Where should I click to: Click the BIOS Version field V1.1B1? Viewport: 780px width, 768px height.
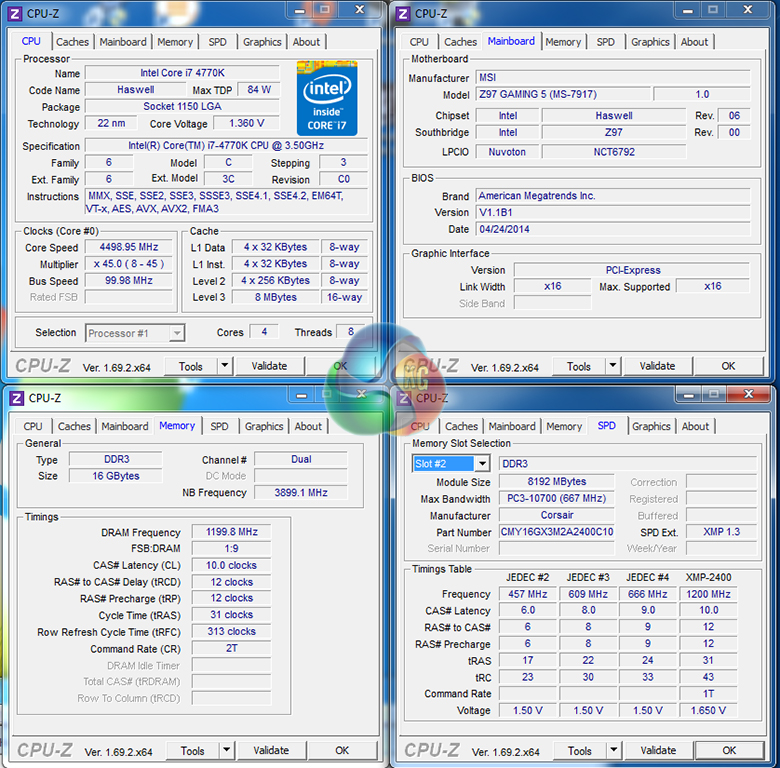[x=611, y=212]
